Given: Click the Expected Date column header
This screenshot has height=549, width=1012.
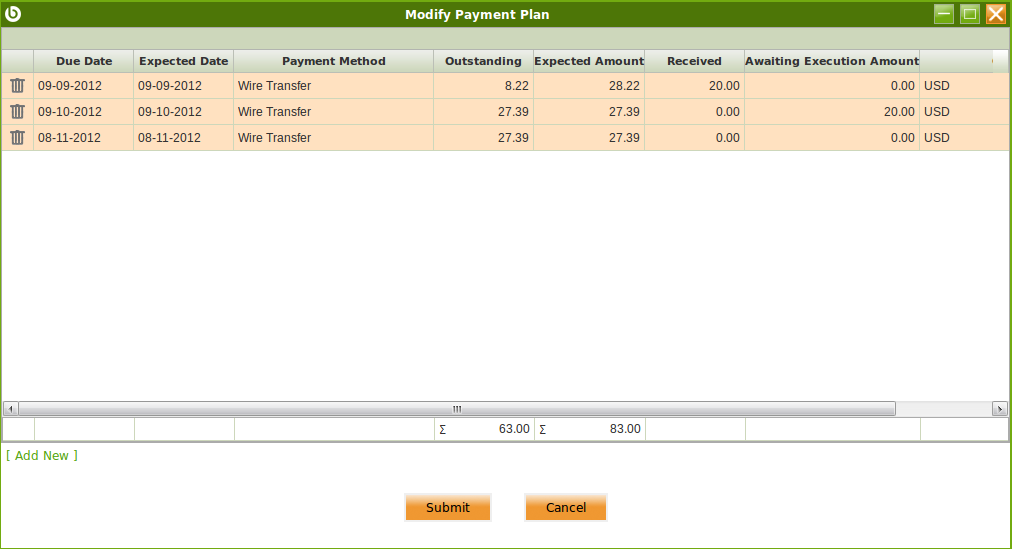Looking at the screenshot, I should click(x=183, y=61).
